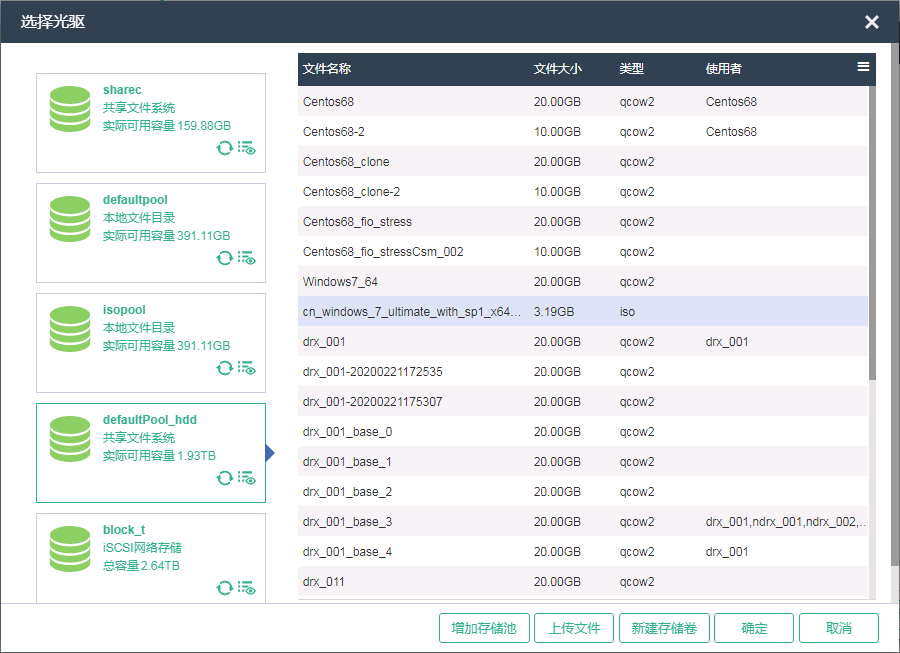Click the 增加存储池 button

[x=484, y=628]
